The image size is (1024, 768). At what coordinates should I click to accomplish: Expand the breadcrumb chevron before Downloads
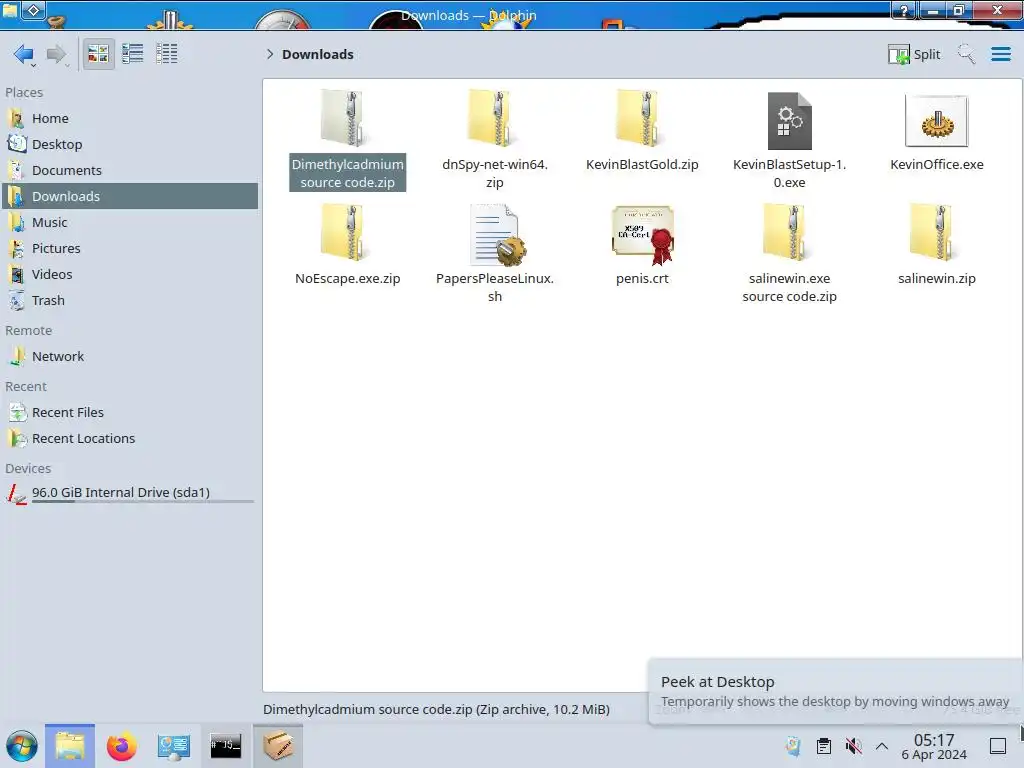click(x=270, y=54)
